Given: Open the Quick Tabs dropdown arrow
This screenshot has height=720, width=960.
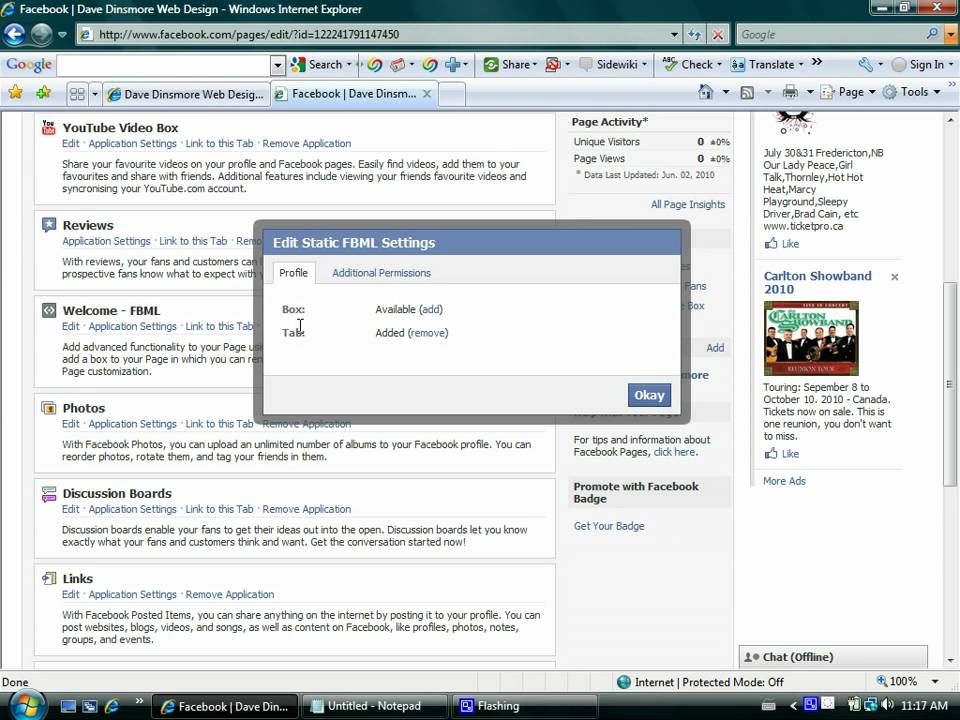Looking at the screenshot, I should [x=95, y=94].
